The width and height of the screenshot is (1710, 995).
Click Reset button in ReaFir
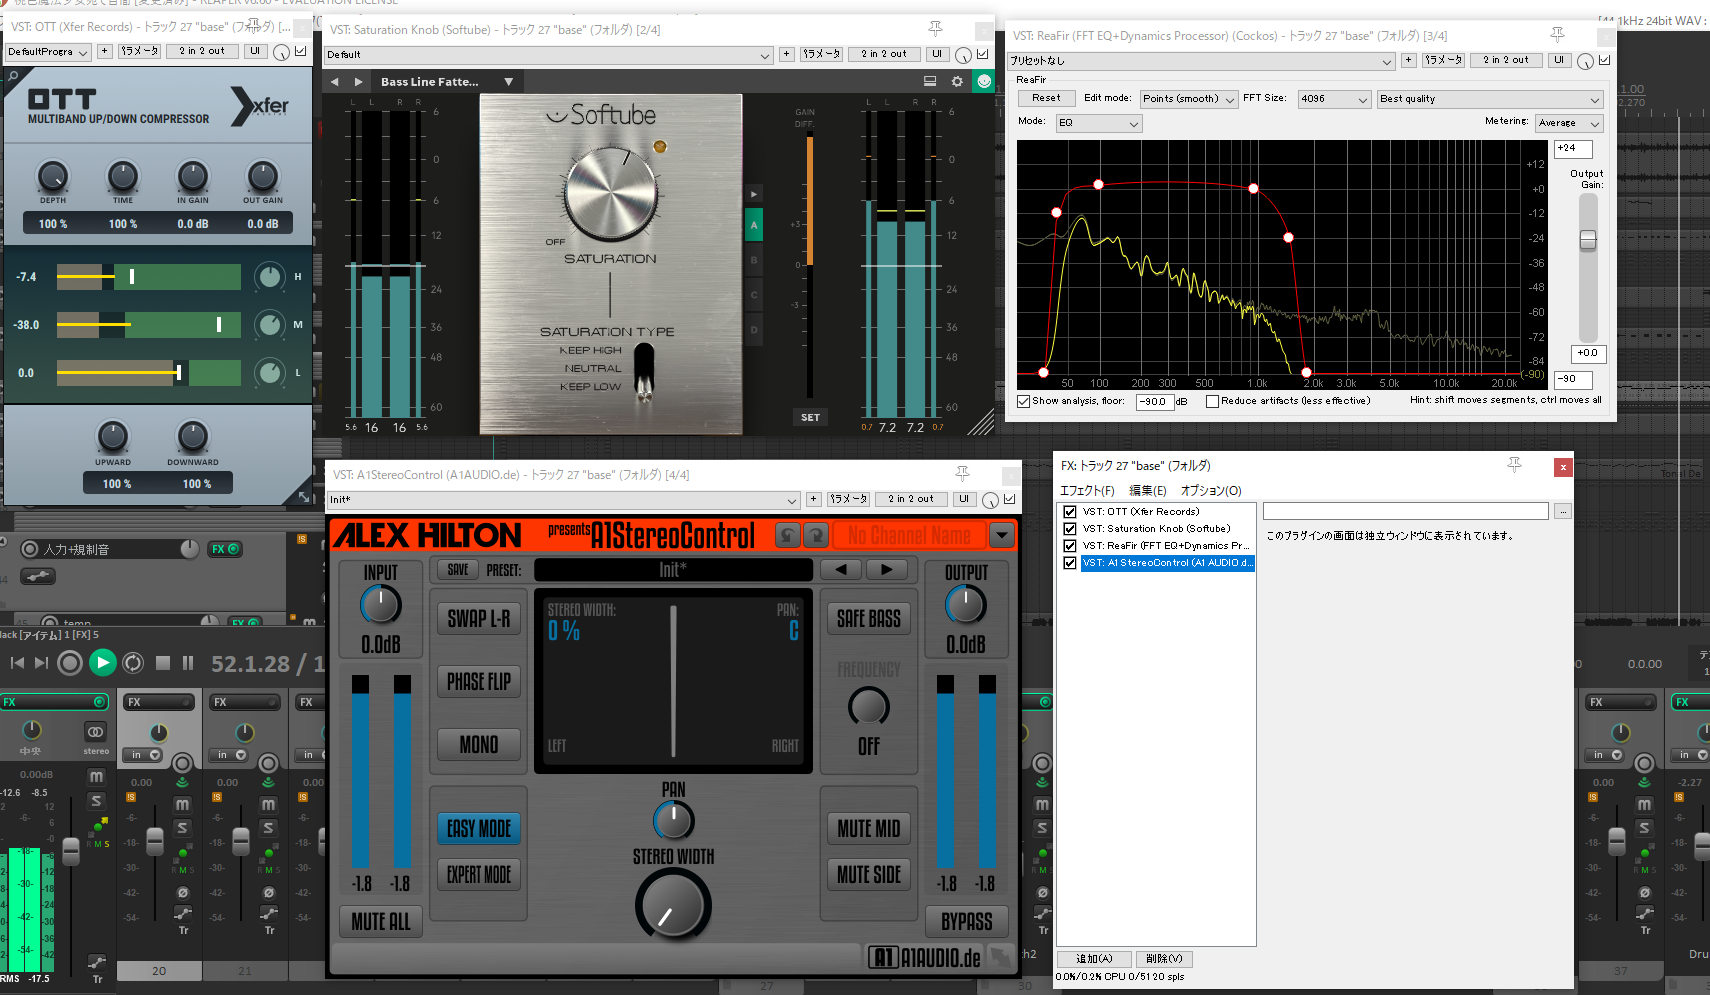1047,98
